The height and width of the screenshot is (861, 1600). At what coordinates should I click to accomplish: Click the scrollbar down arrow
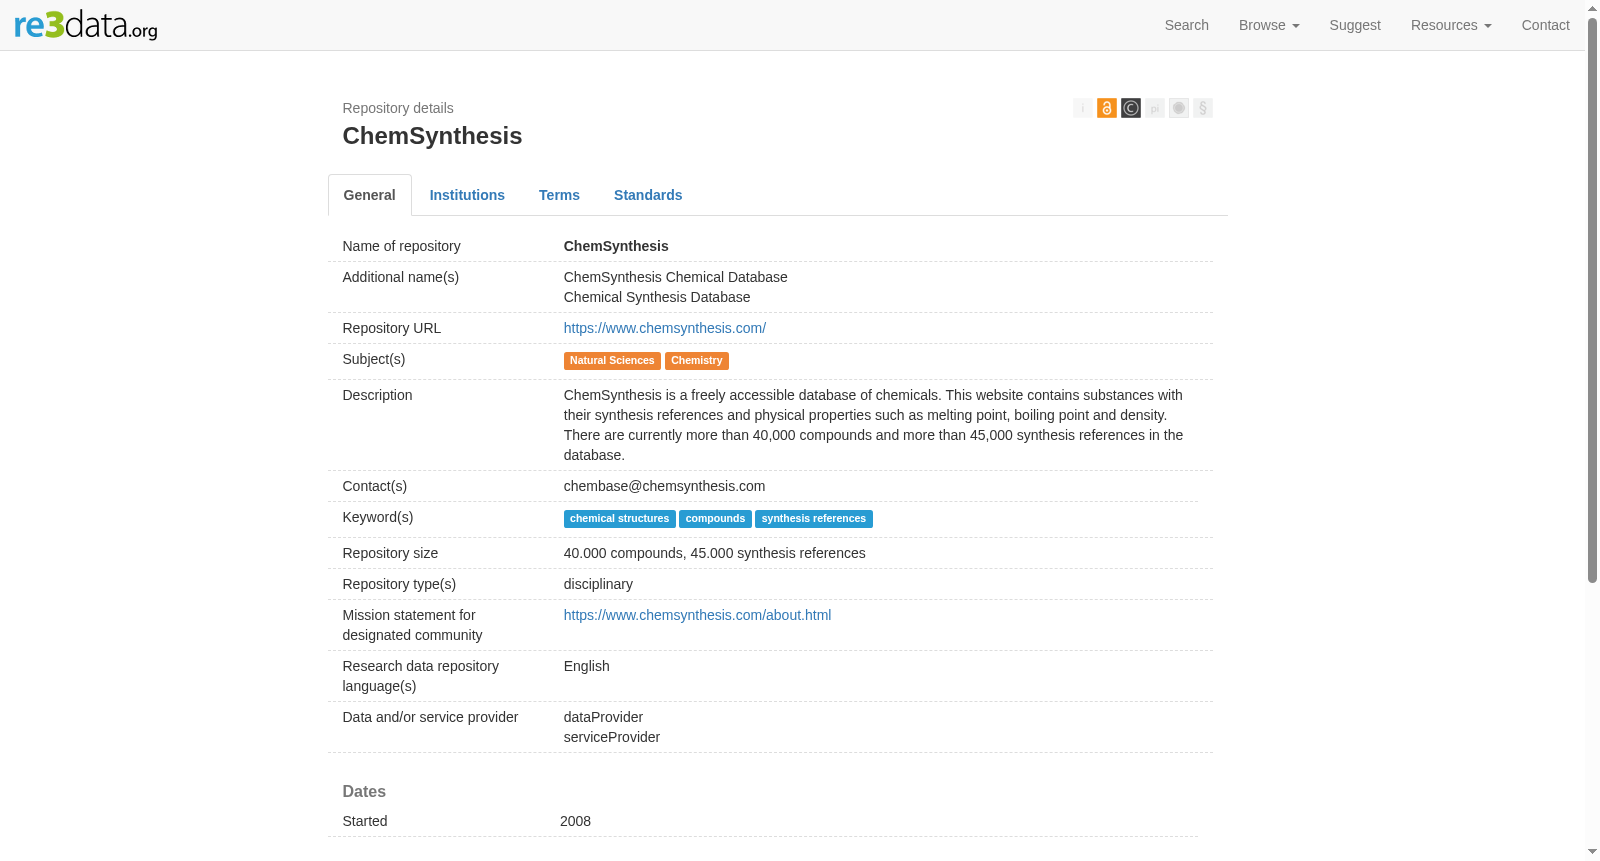click(1592, 852)
